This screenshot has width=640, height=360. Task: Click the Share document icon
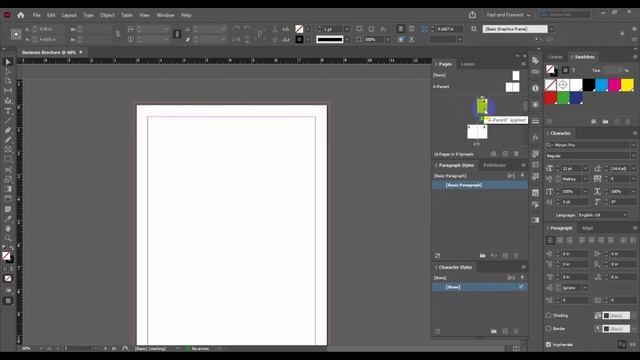[472, 15]
